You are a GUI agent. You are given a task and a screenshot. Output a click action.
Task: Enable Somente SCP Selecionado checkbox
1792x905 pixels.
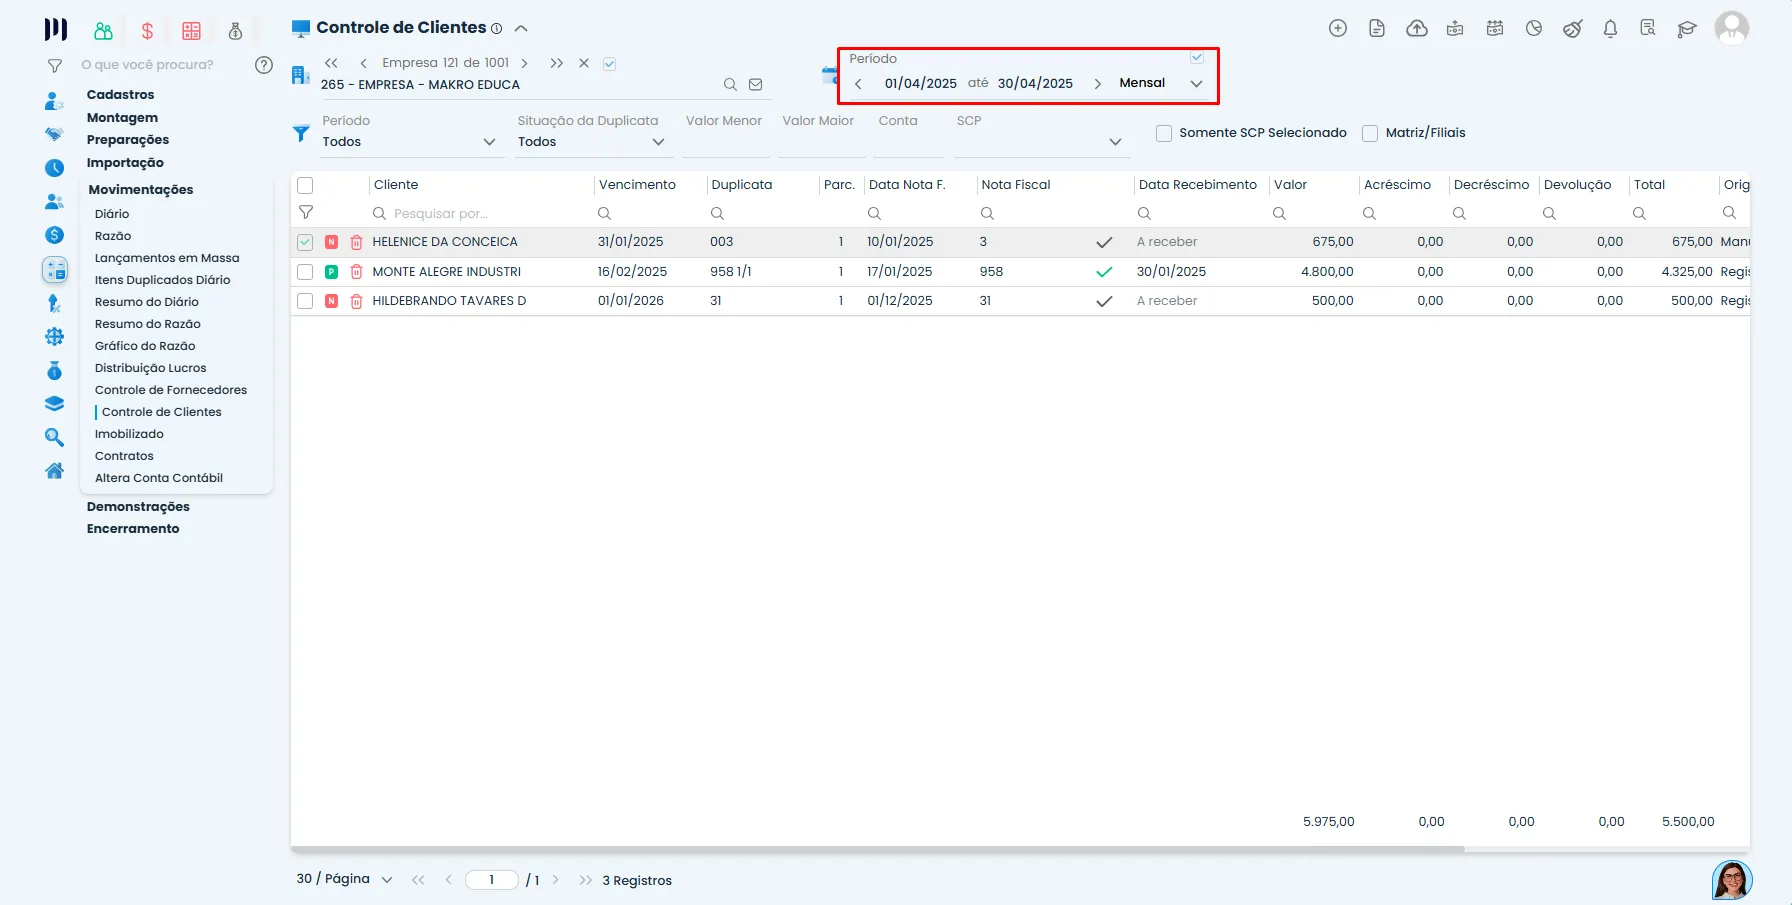tap(1164, 133)
